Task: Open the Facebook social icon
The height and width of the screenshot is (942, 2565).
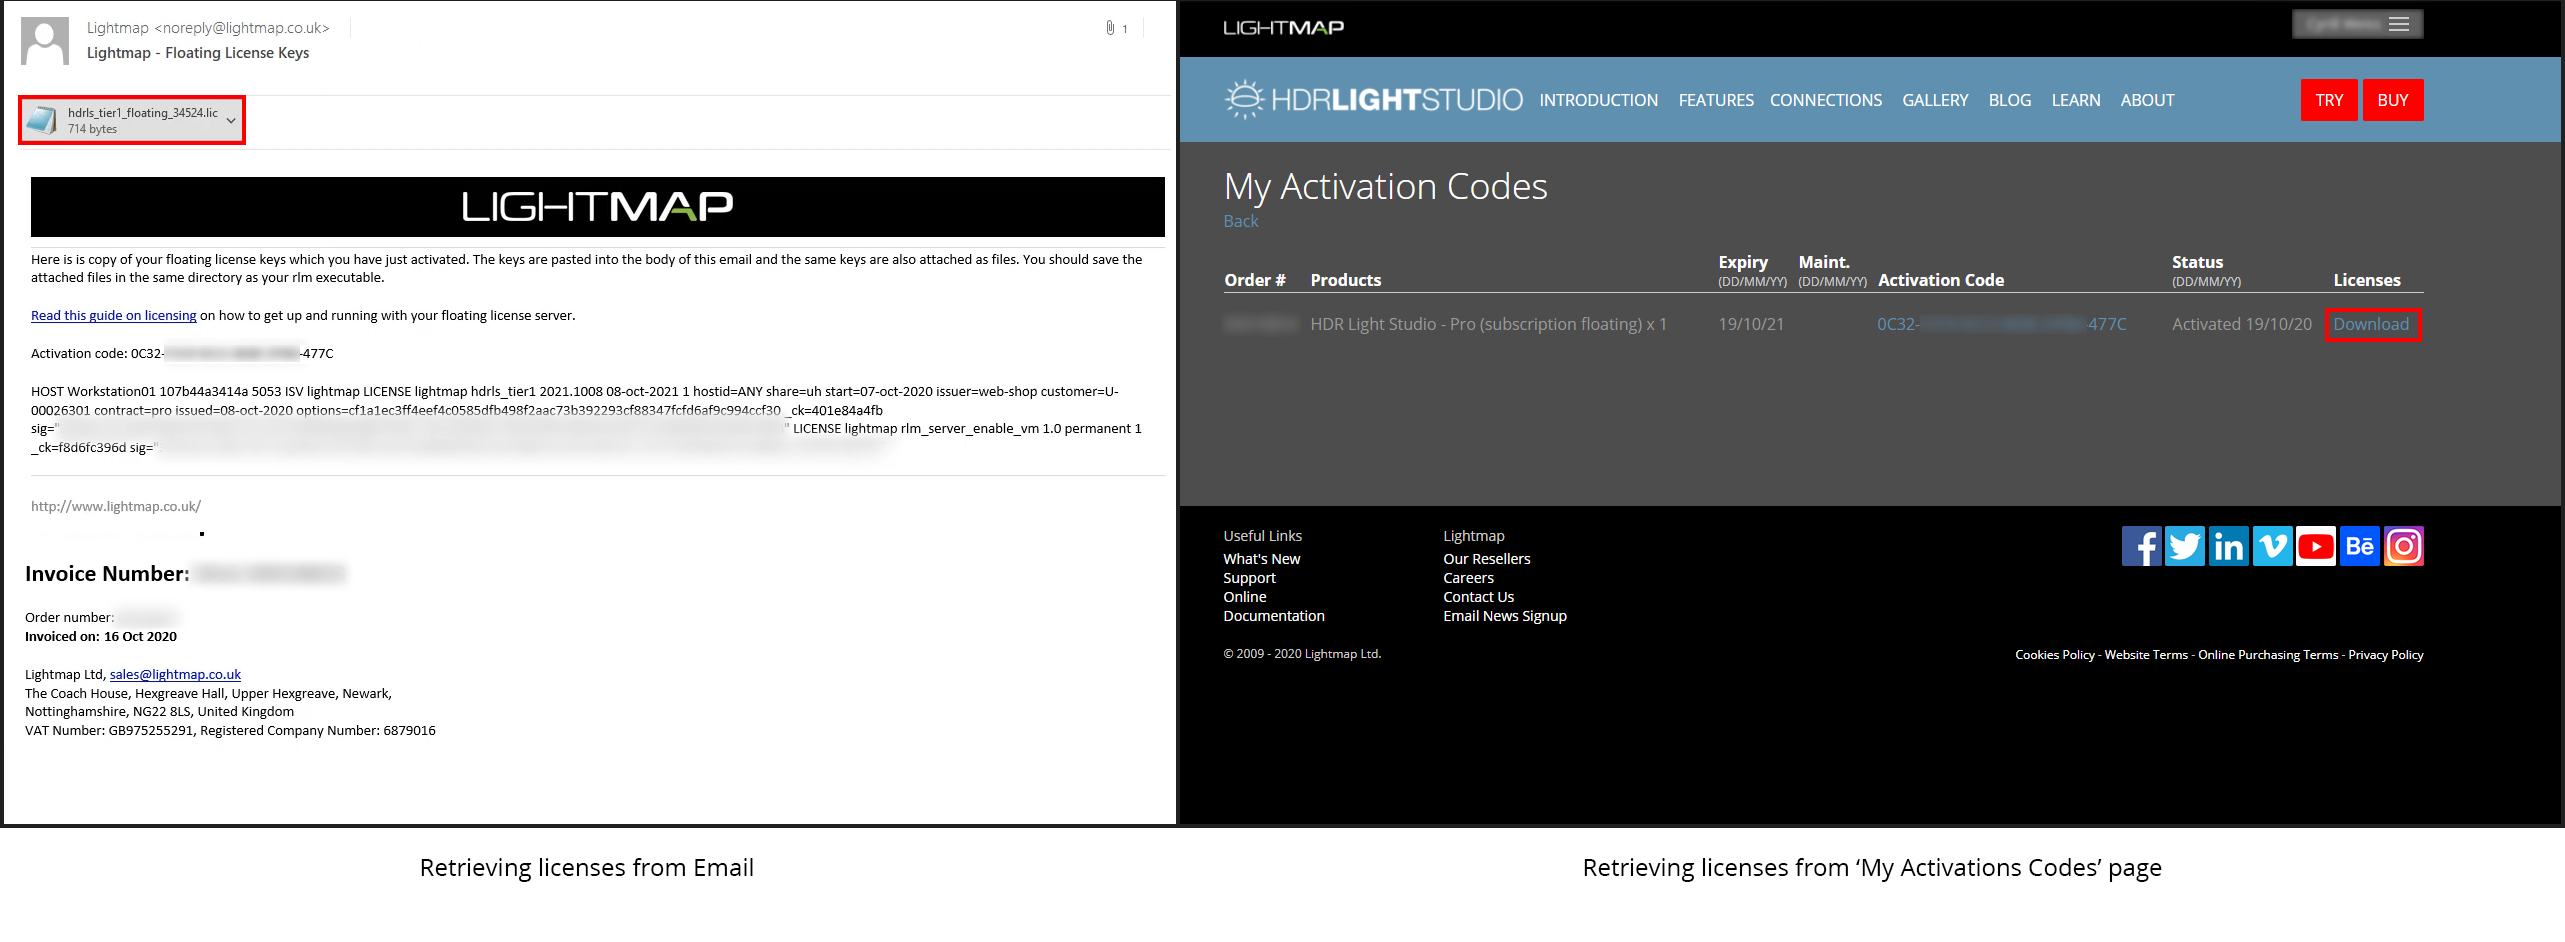Action: (2141, 546)
